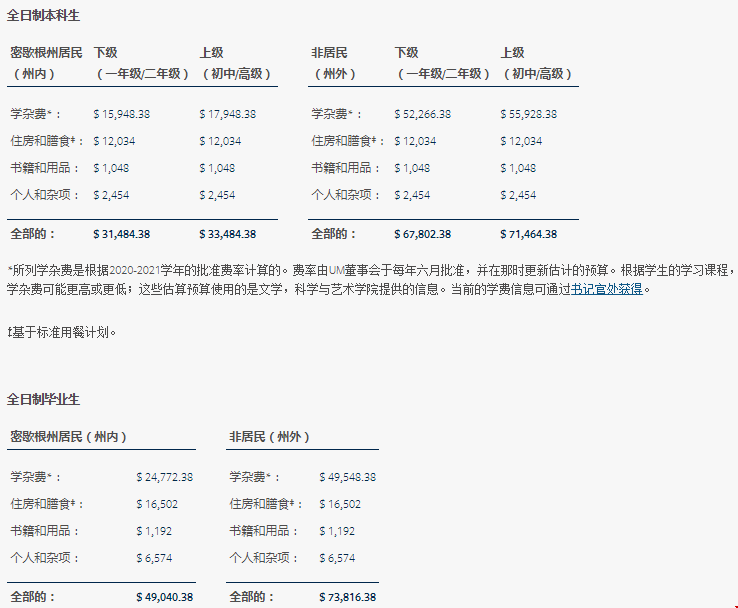Select graduate in-state tuition $24,772.38
Viewport: 738px width, 608px height.
164,478
